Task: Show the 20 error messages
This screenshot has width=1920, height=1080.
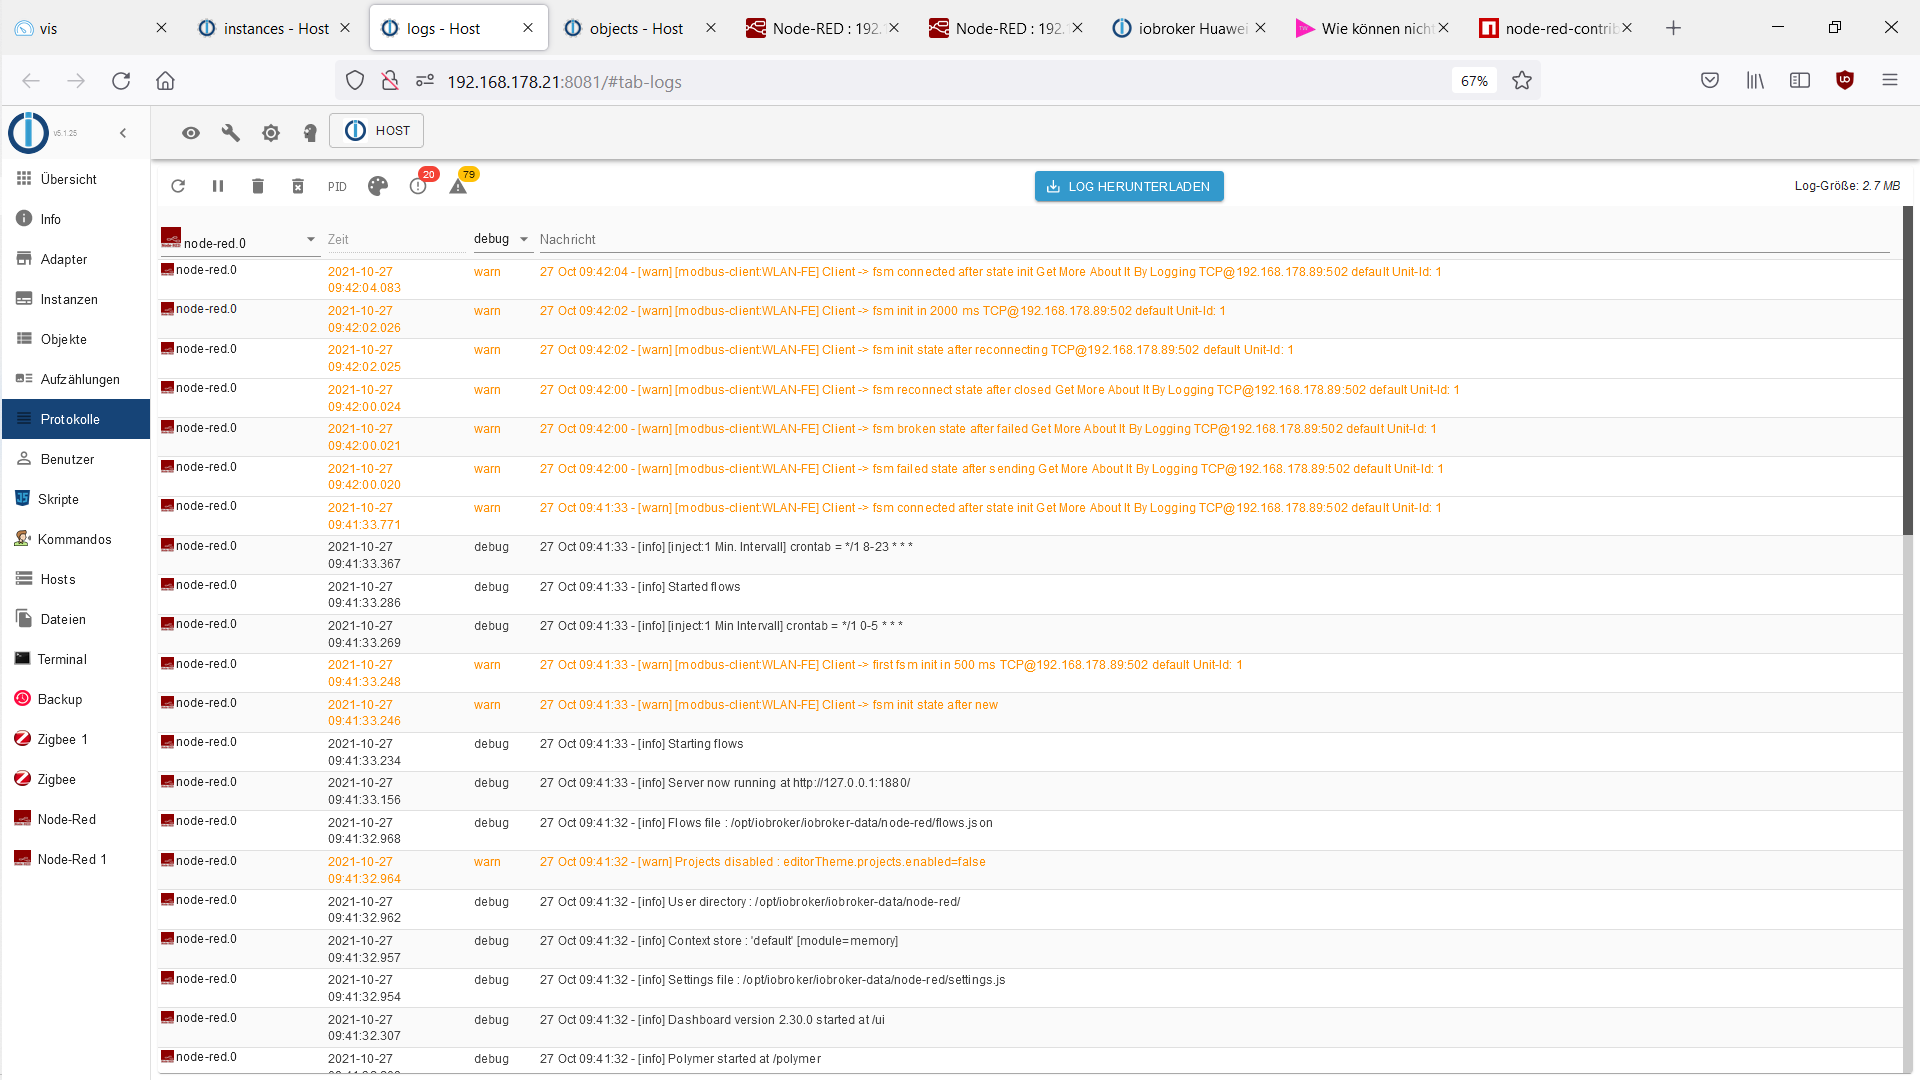Action: (x=419, y=185)
